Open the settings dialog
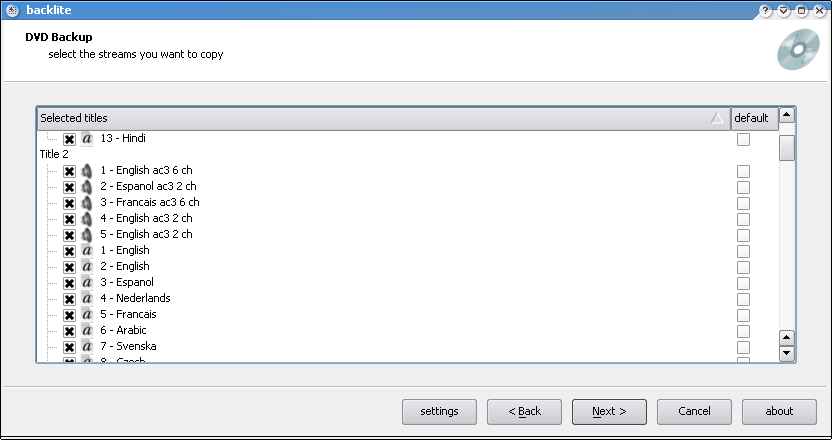Viewport: 832px width, 440px height. (439, 411)
